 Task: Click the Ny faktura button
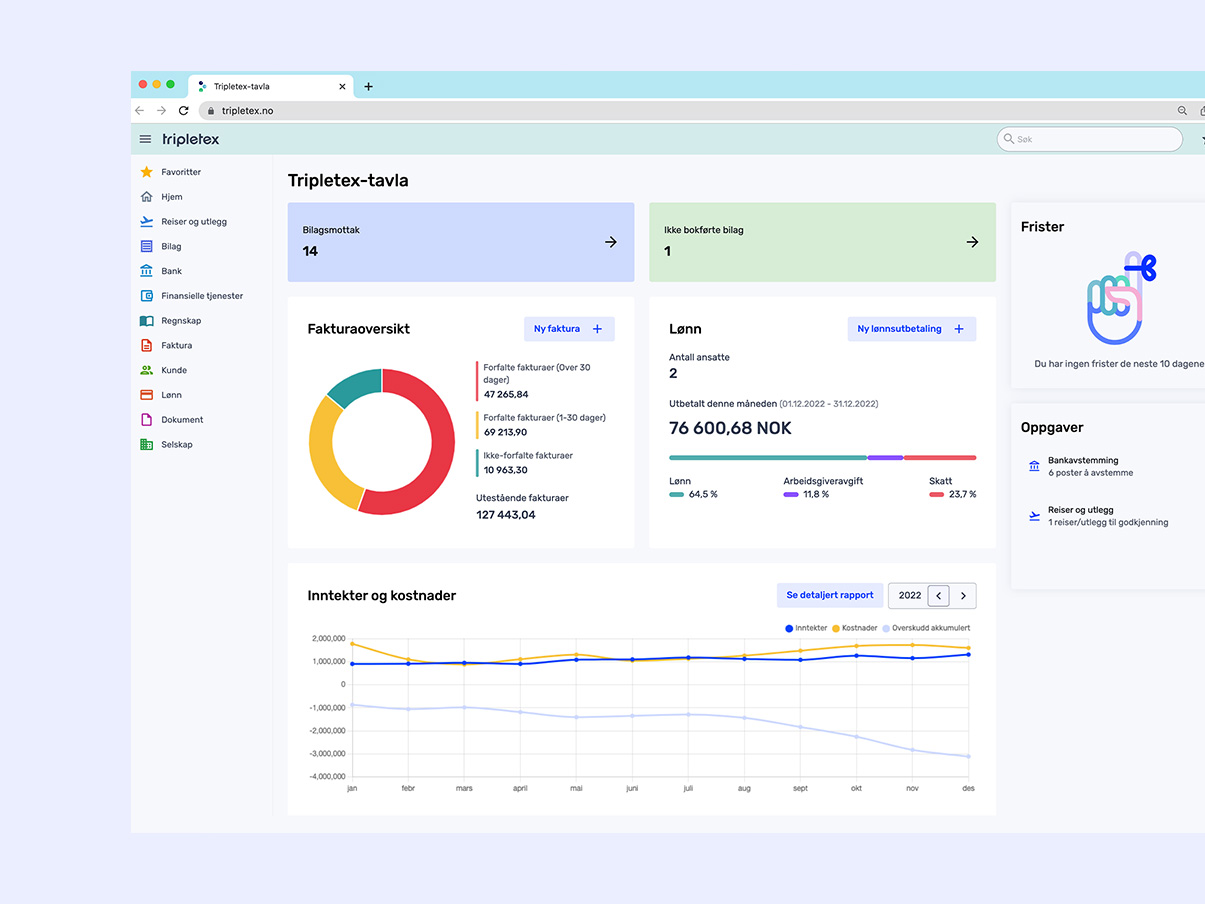pyautogui.click(x=568, y=329)
